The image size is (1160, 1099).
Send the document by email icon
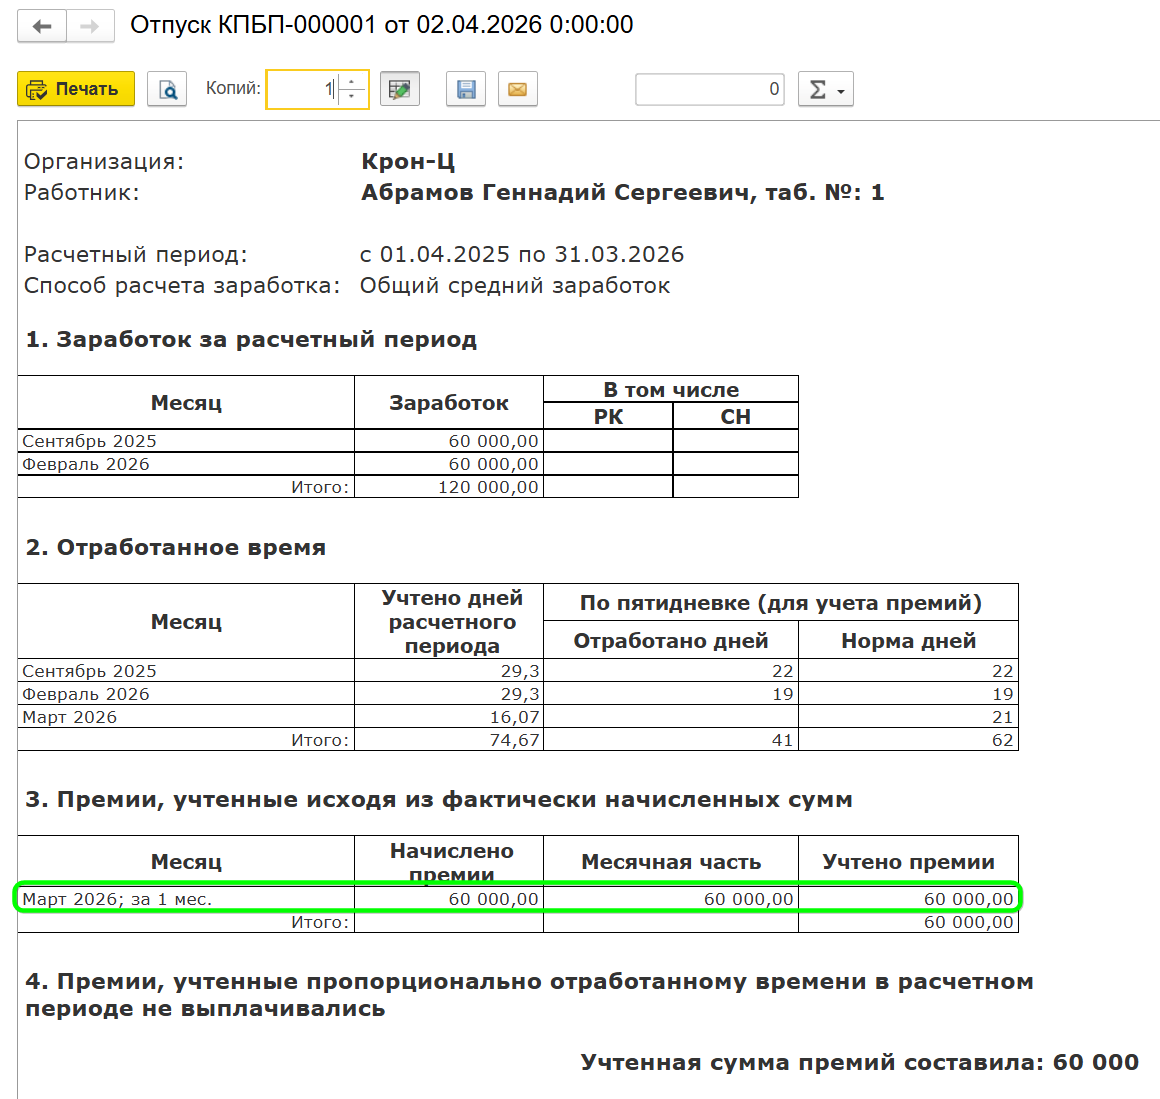tap(517, 89)
